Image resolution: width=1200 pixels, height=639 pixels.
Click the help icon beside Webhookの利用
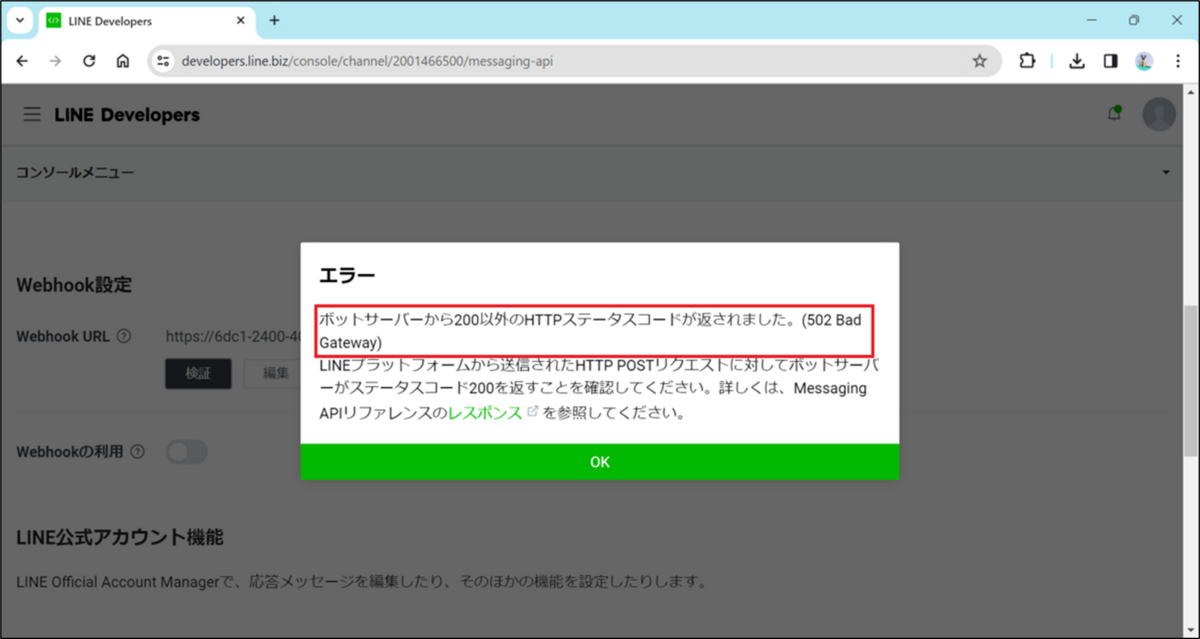(x=138, y=452)
